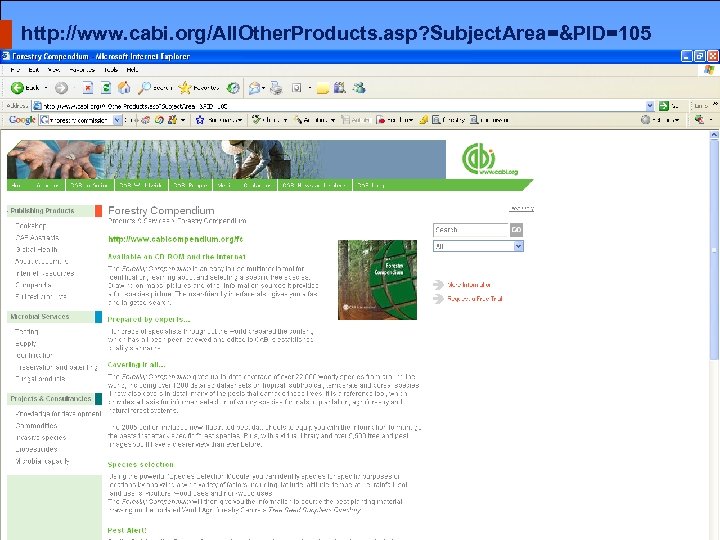Click the PageRank colored swirl icon

click(x=159, y=120)
